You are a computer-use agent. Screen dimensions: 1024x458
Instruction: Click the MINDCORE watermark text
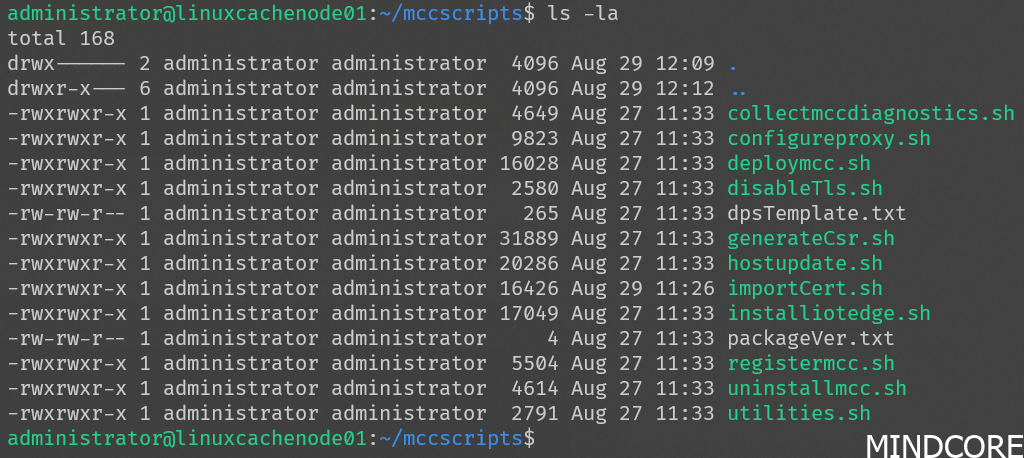pos(942,443)
